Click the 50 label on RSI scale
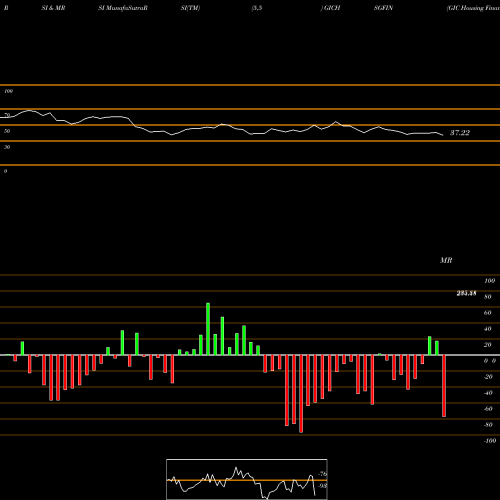Image resolution: width=500 pixels, height=500 pixels. point(7,131)
